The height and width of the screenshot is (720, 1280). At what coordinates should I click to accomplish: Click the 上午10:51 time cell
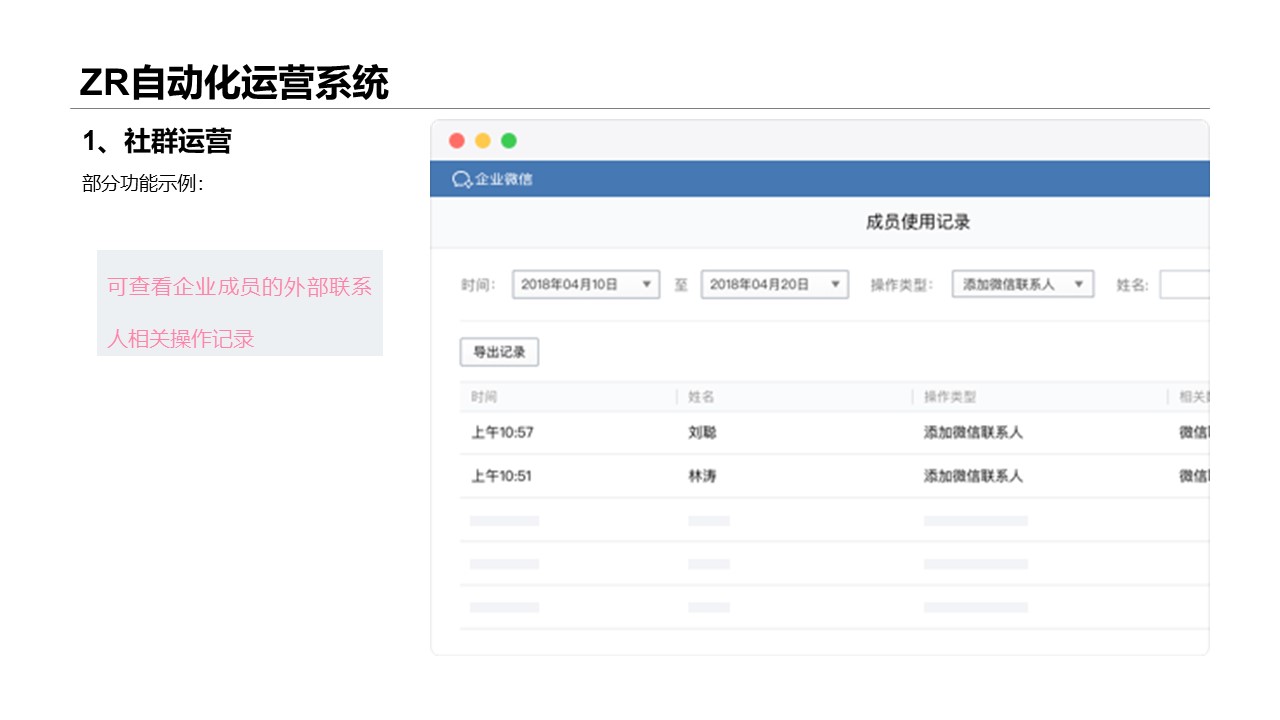(502, 476)
